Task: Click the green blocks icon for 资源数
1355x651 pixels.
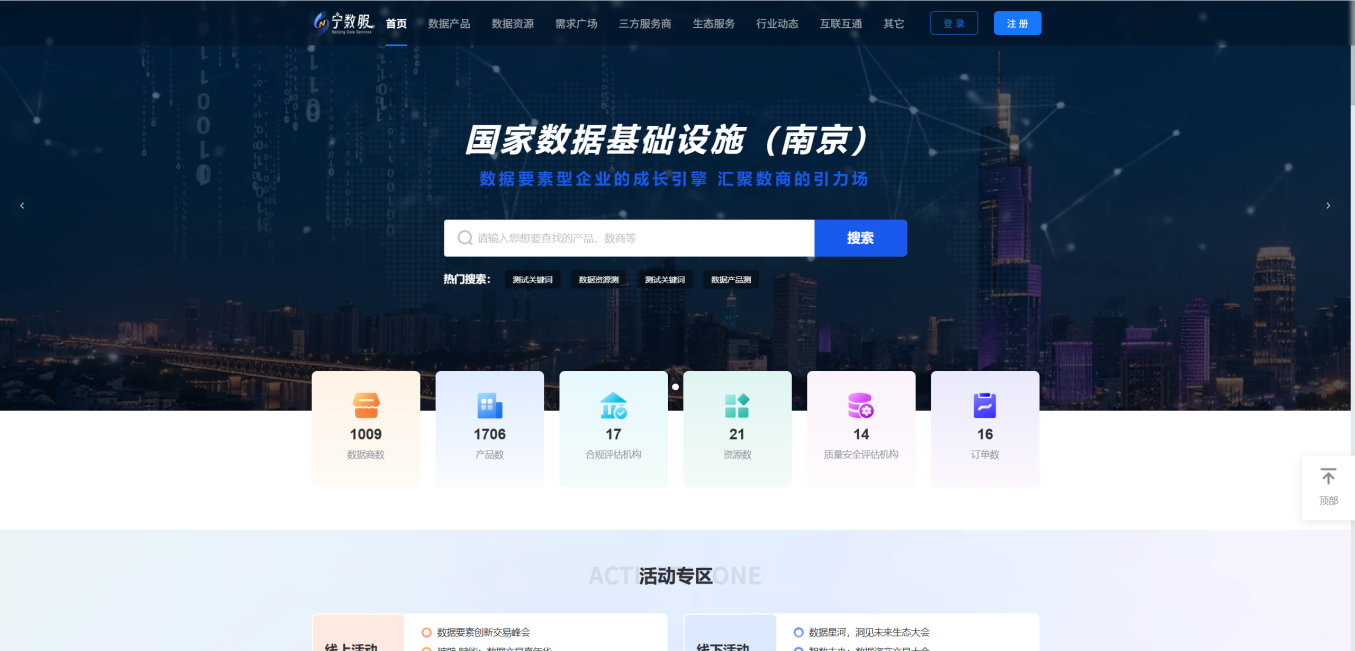Action: 737,405
